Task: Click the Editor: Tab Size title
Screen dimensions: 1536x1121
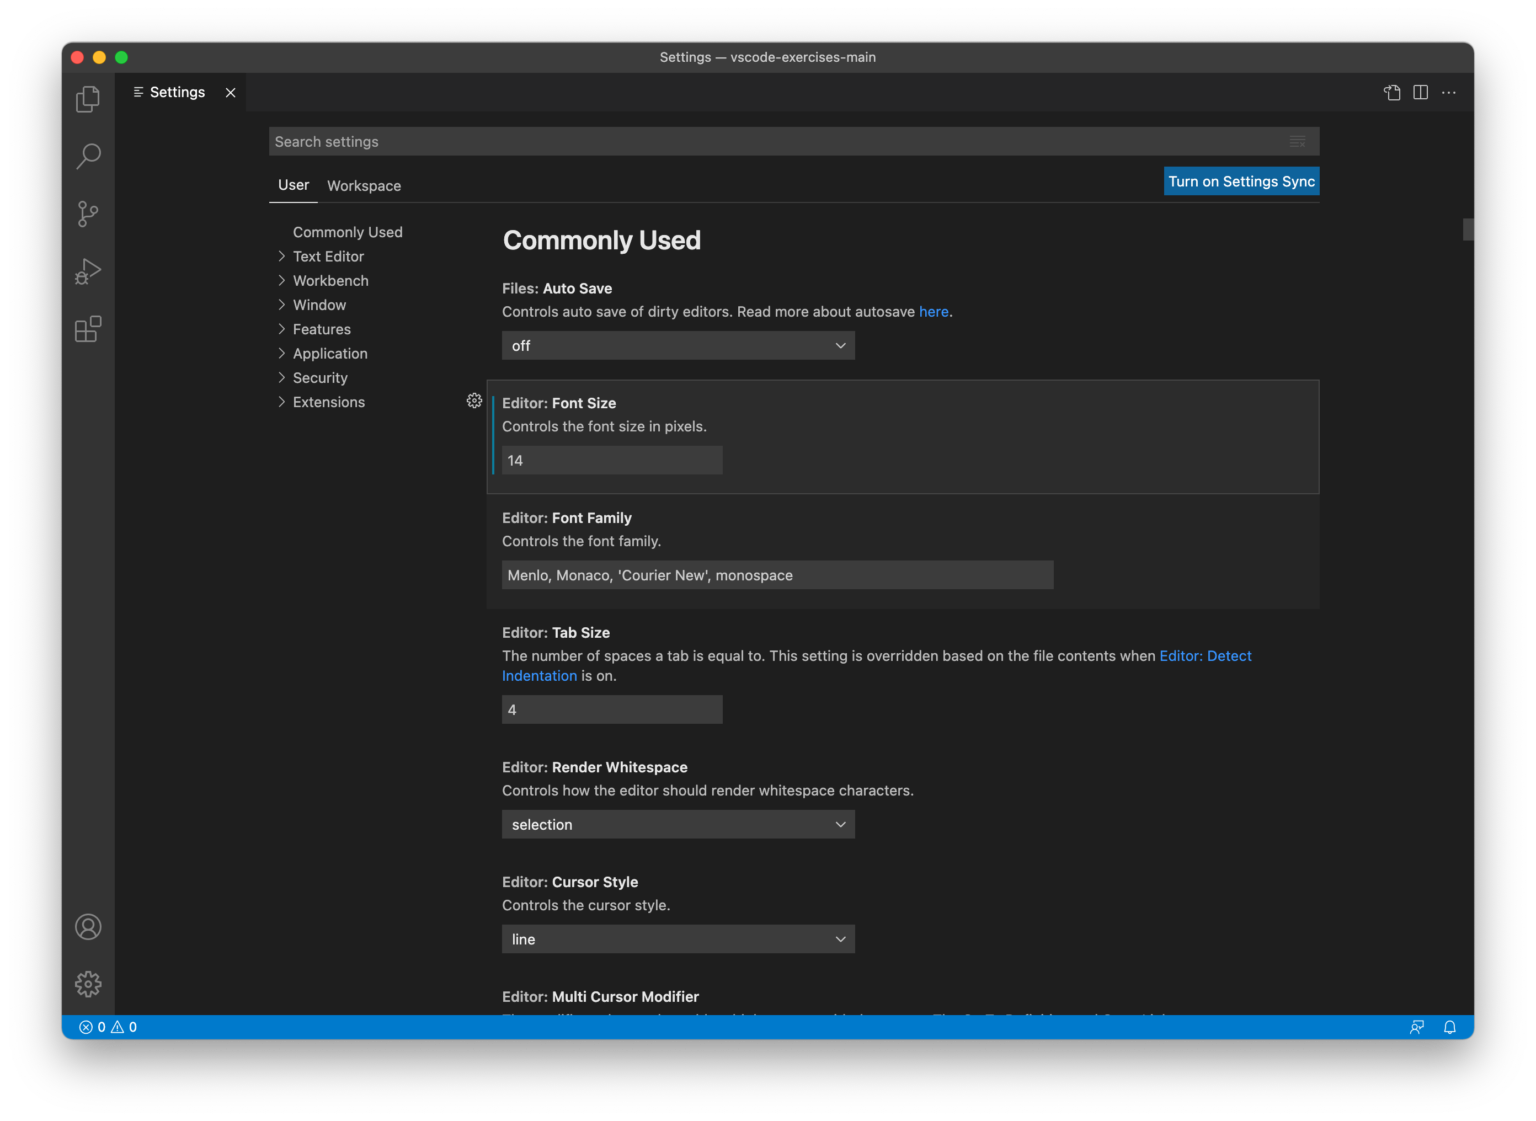Action: click(556, 633)
